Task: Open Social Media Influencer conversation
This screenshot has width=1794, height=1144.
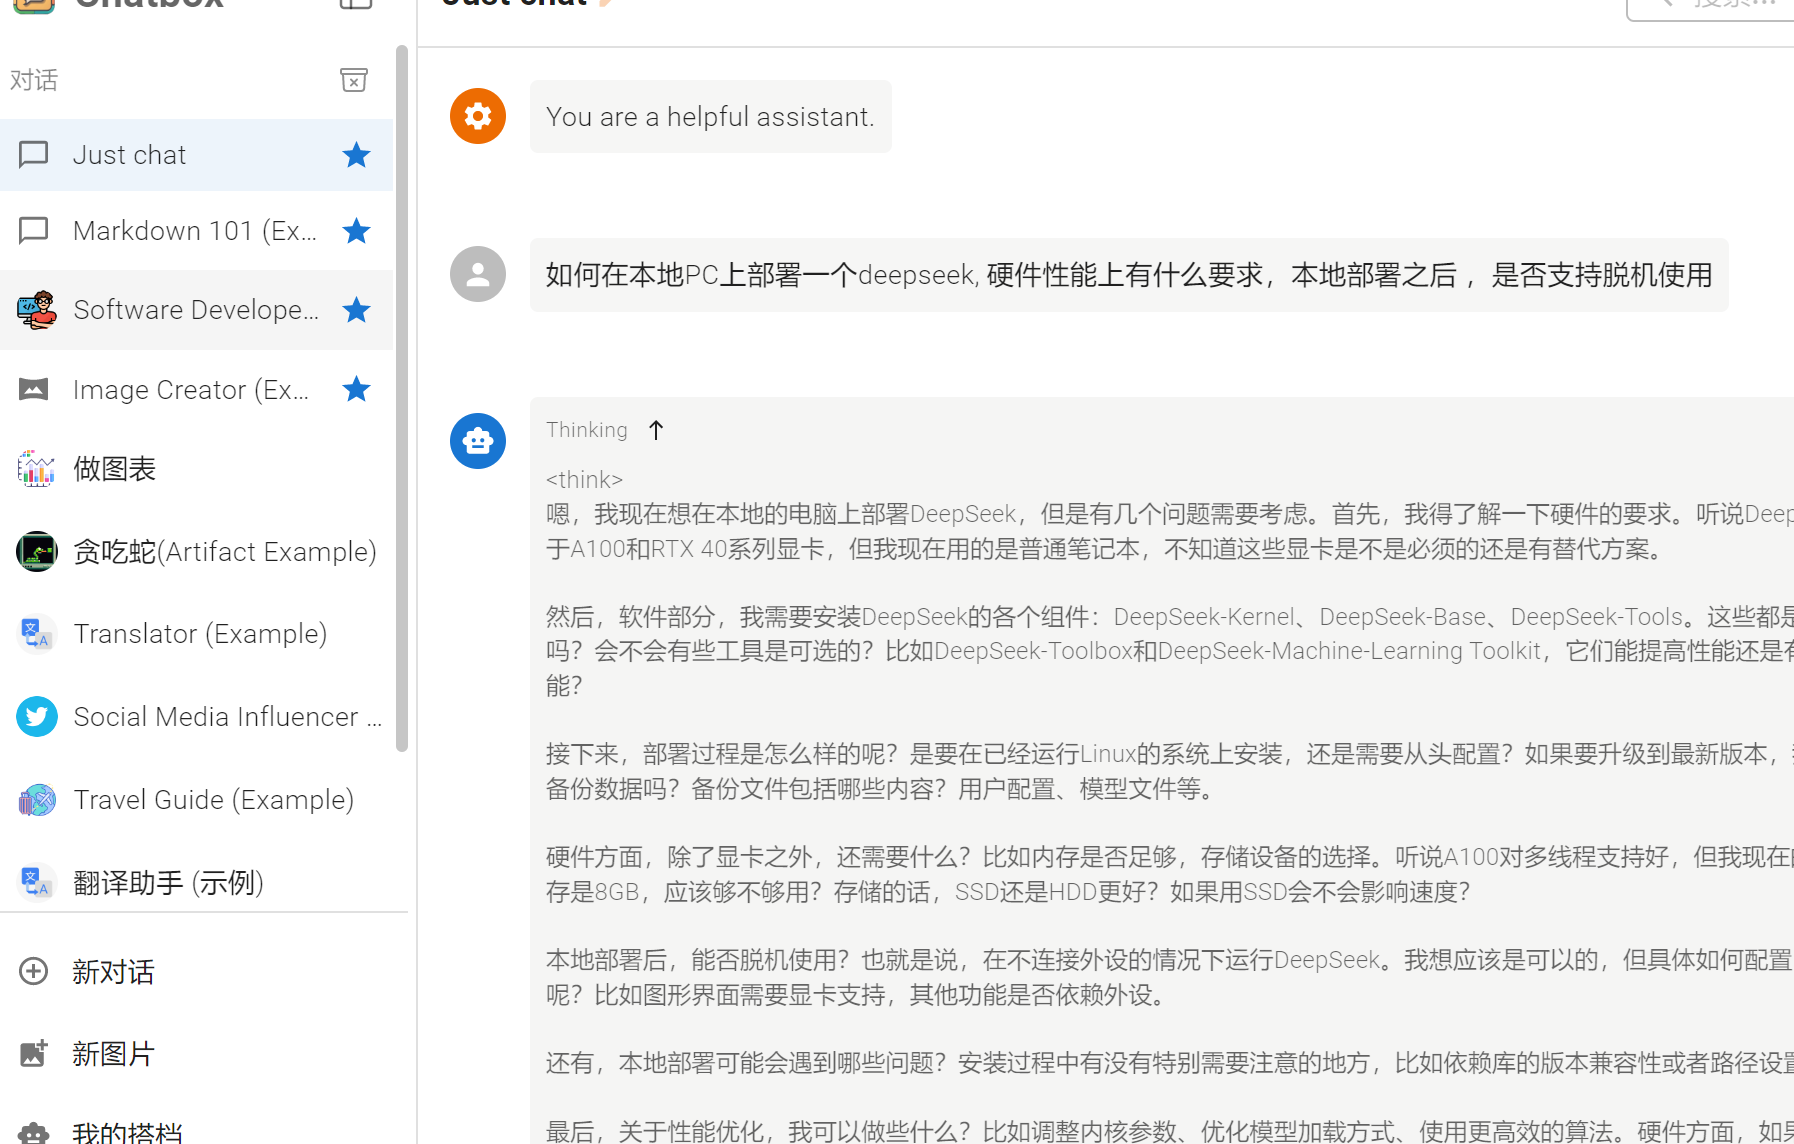Action: point(196,717)
